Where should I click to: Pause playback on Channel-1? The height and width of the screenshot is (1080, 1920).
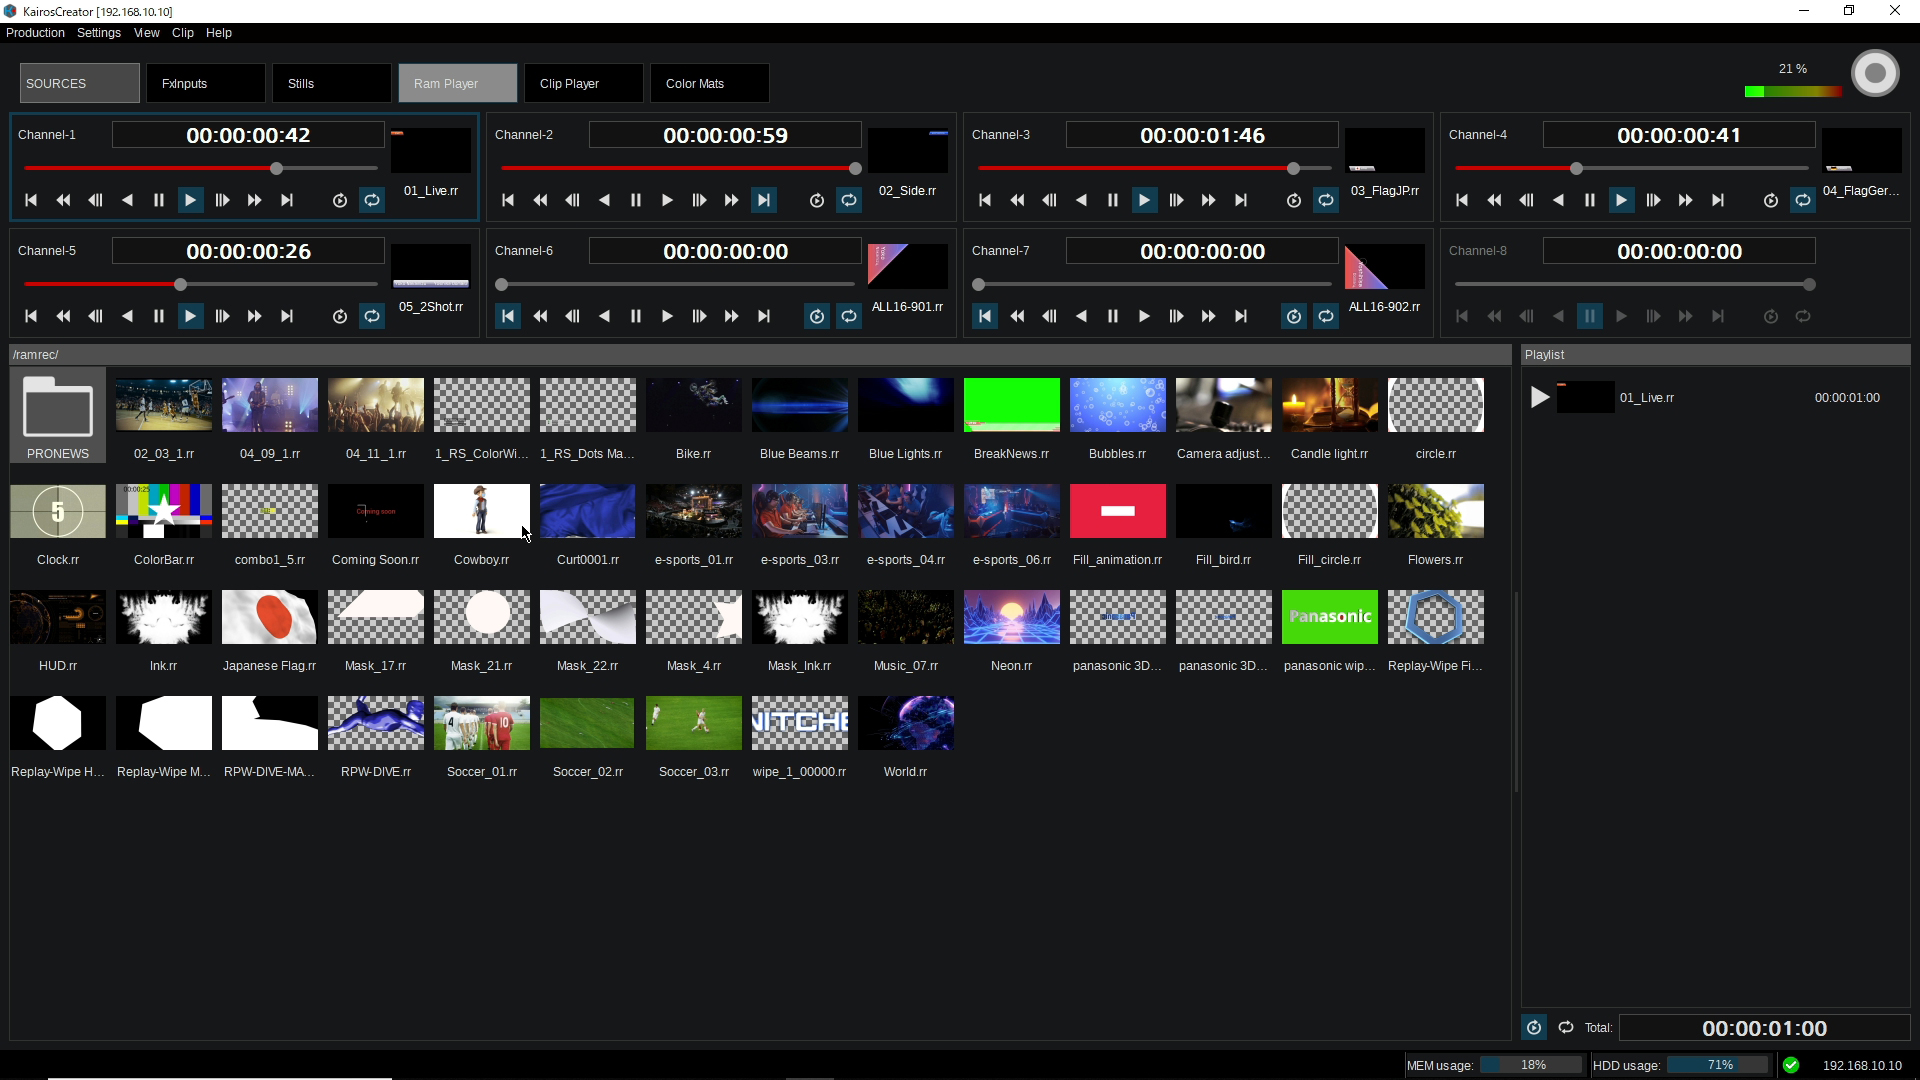pyautogui.click(x=158, y=201)
